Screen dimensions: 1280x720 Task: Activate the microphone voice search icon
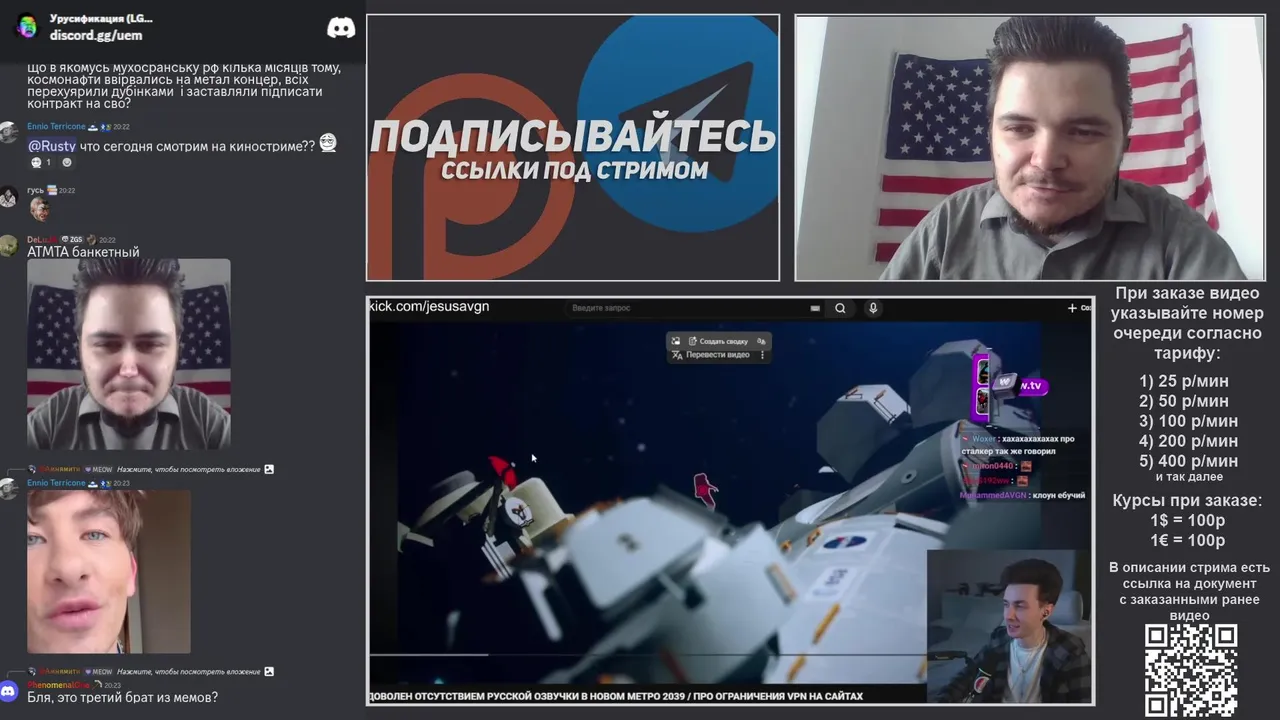[873, 308]
